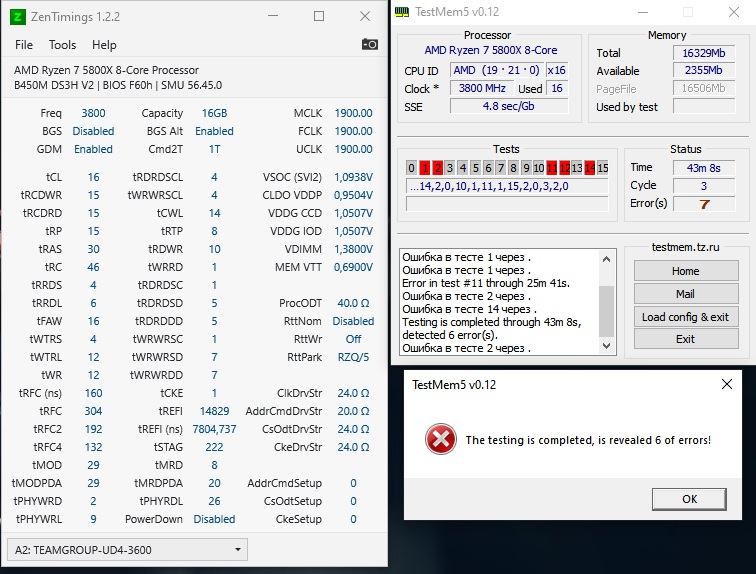Click the ZenTimings screenshot camera icon
756x574 pixels.
click(x=370, y=44)
